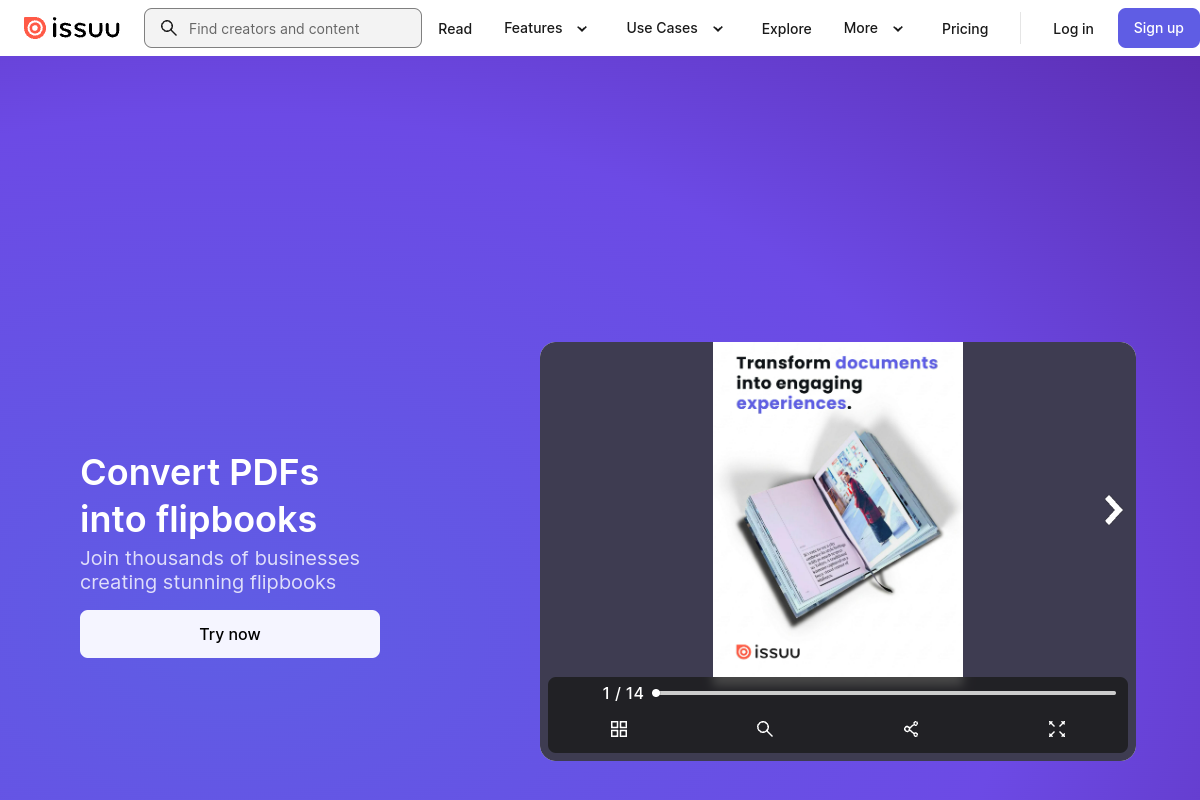
Task: Open the Log in page
Action: click(x=1073, y=29)
